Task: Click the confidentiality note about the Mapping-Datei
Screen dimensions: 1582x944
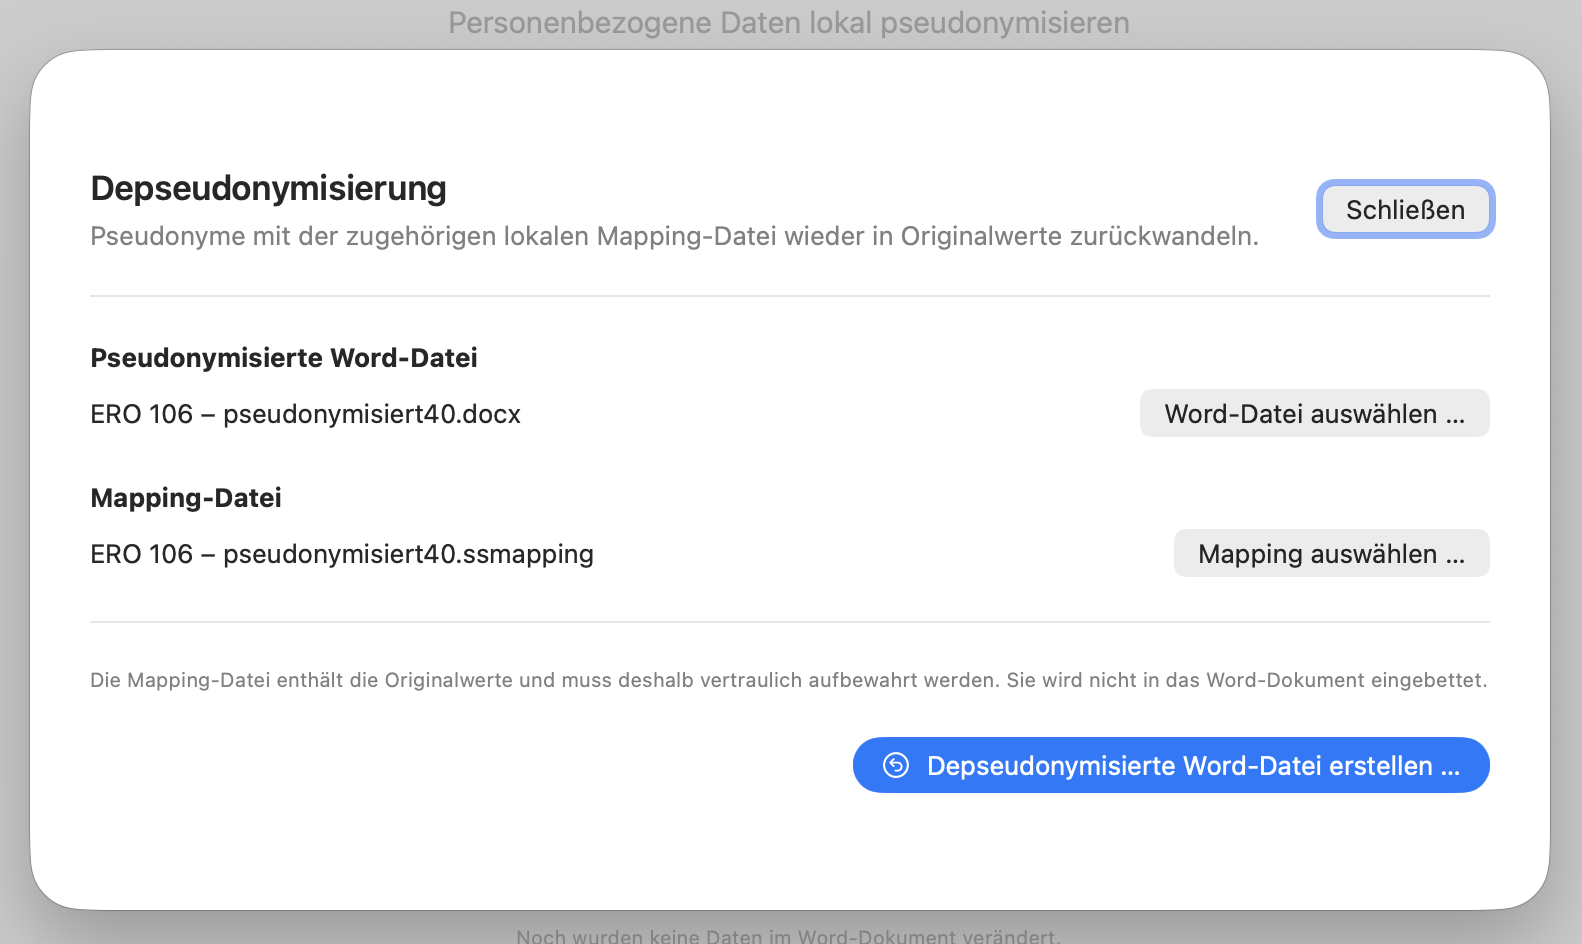Action: pyautogui.click(x=789, y=680)
